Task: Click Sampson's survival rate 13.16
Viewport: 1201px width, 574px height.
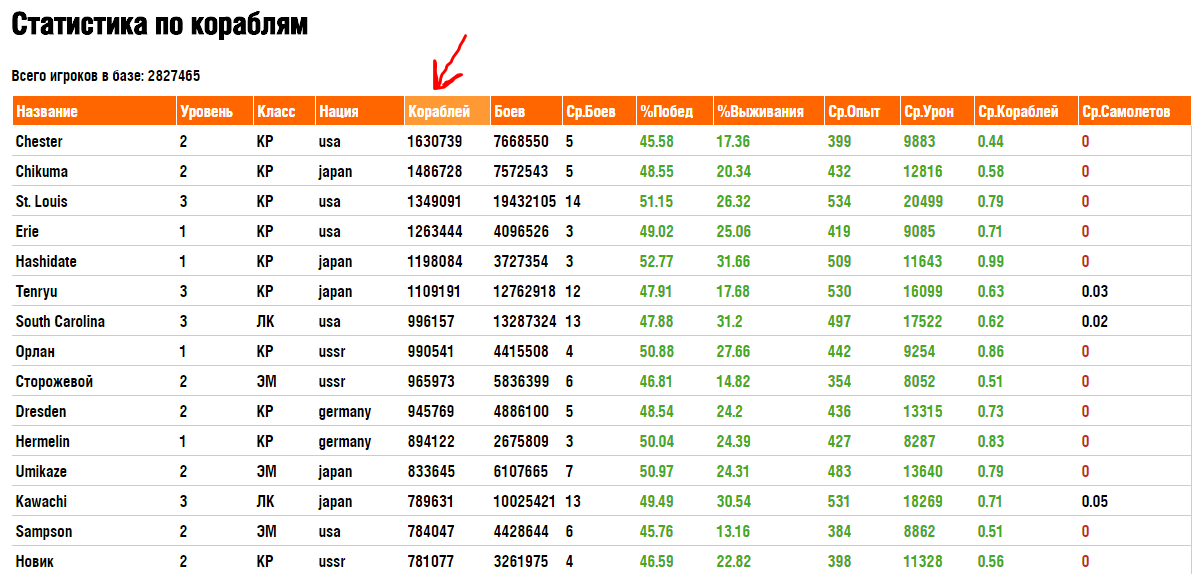Action: pos(734,532)
